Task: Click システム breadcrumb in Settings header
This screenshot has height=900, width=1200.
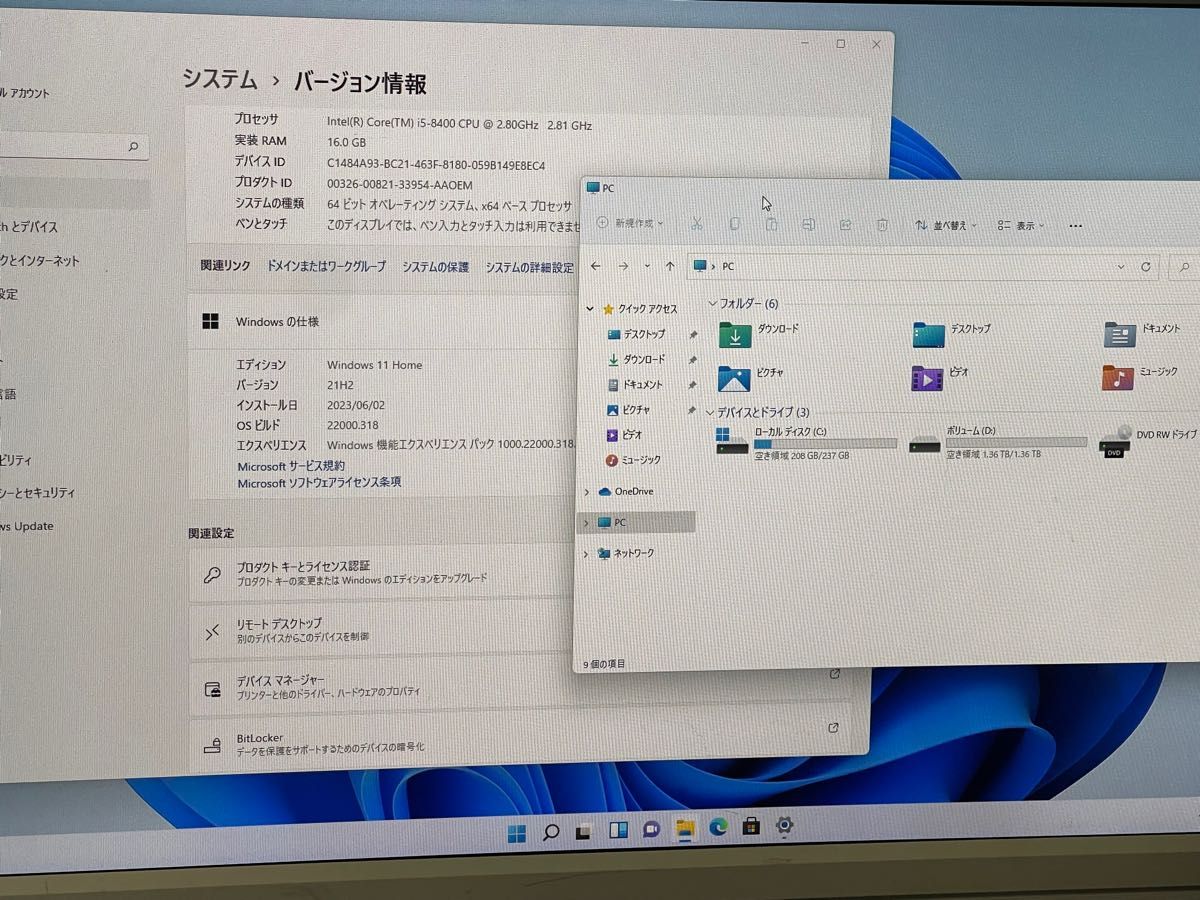Action: pyautogui.click(x=220, y=79)
